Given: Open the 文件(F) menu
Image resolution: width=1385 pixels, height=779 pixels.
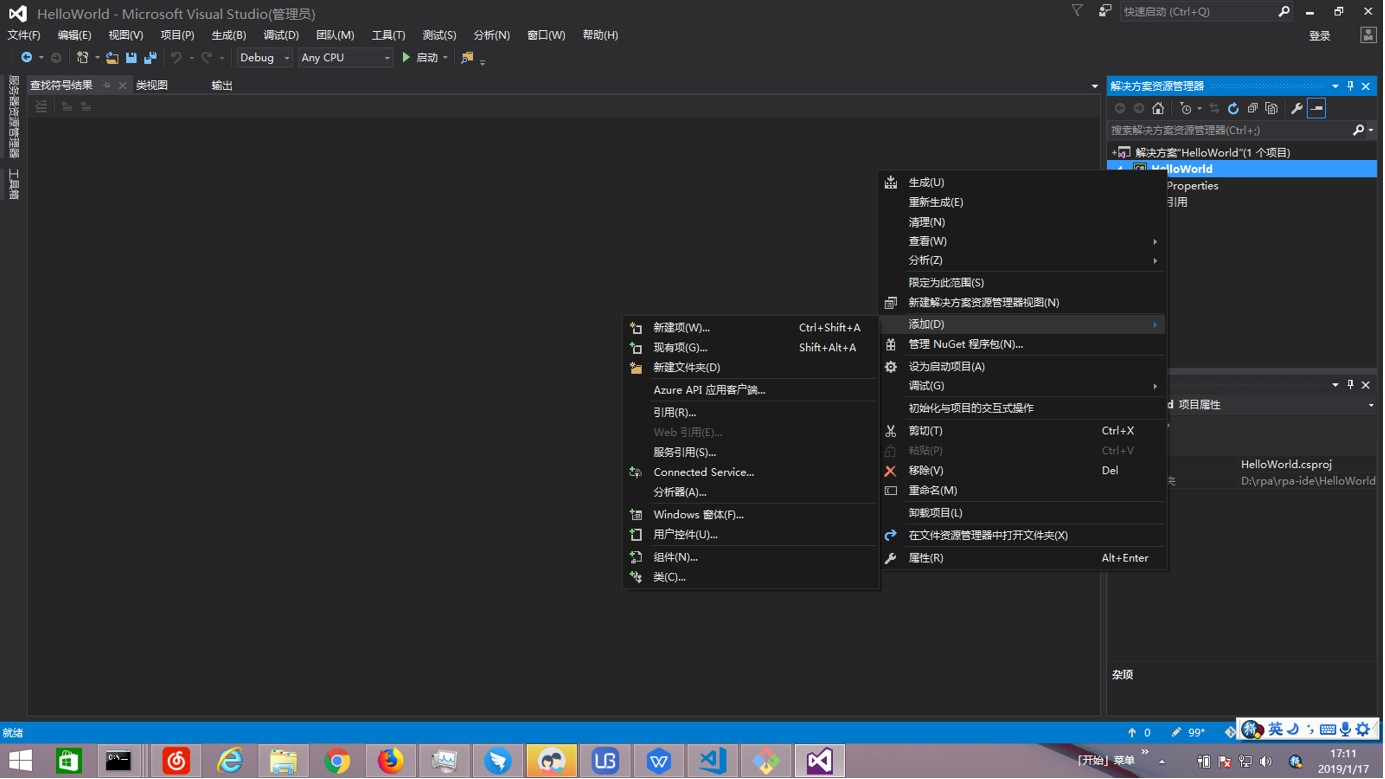Looking at the screenshot, I should point(24,35).
